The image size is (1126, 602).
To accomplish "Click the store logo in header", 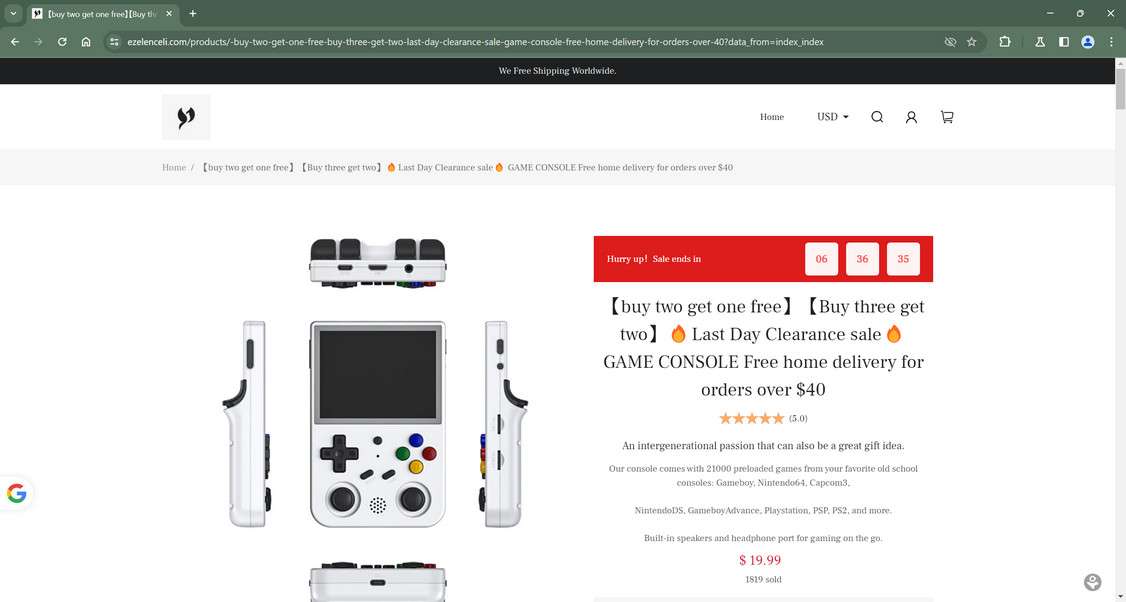I will (186, 117).
